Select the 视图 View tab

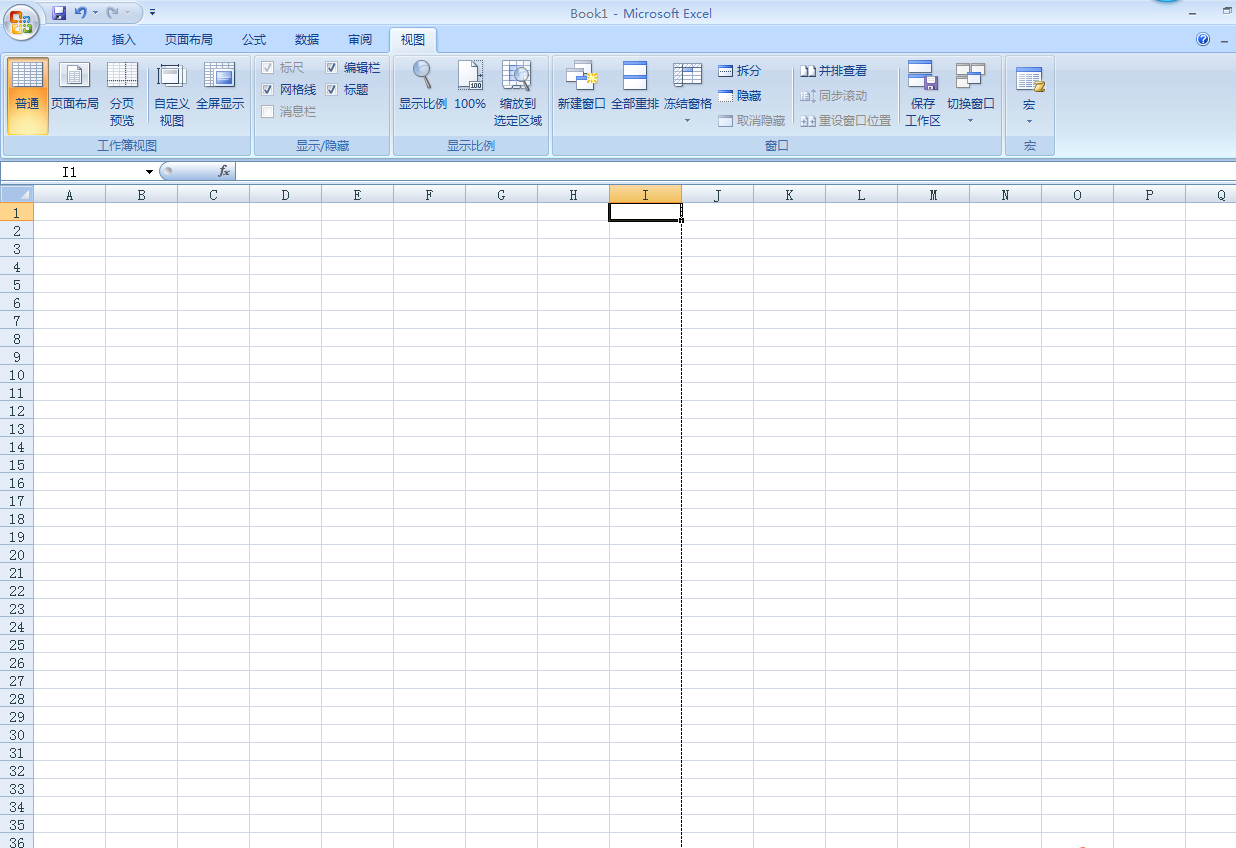click(413, 40)
